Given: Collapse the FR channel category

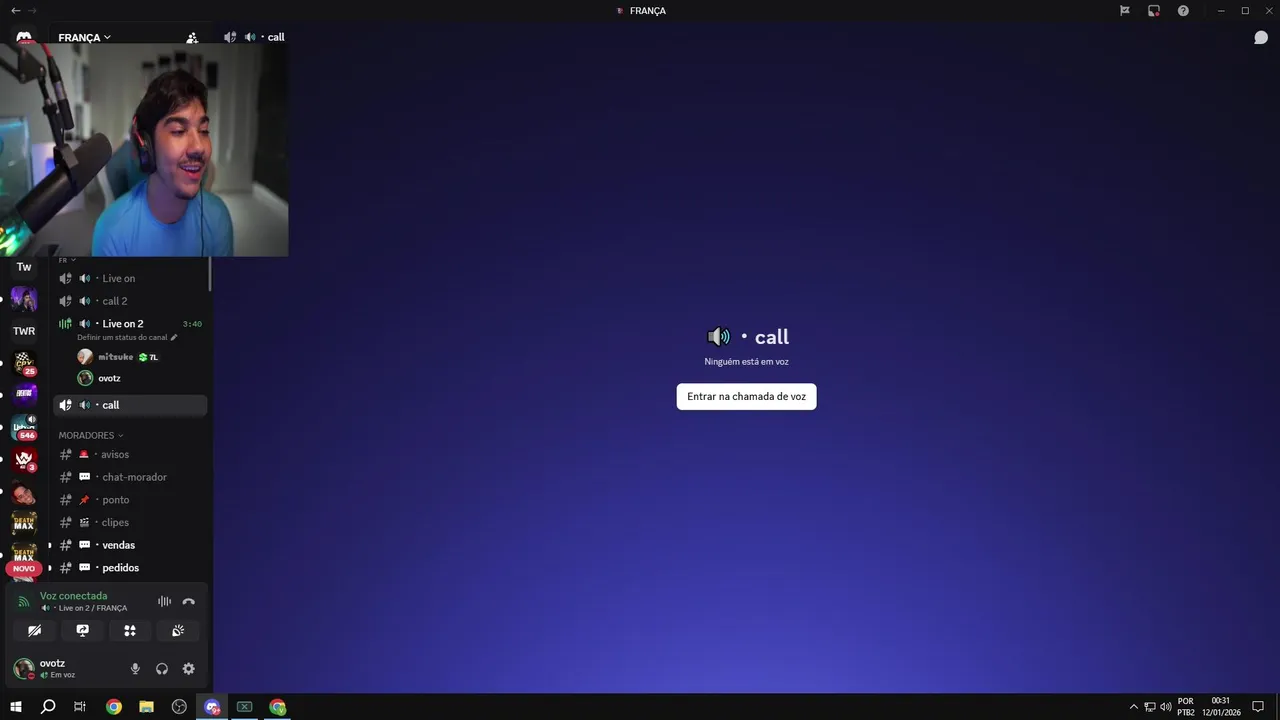Looking at the screenshot, I should 67,260.
